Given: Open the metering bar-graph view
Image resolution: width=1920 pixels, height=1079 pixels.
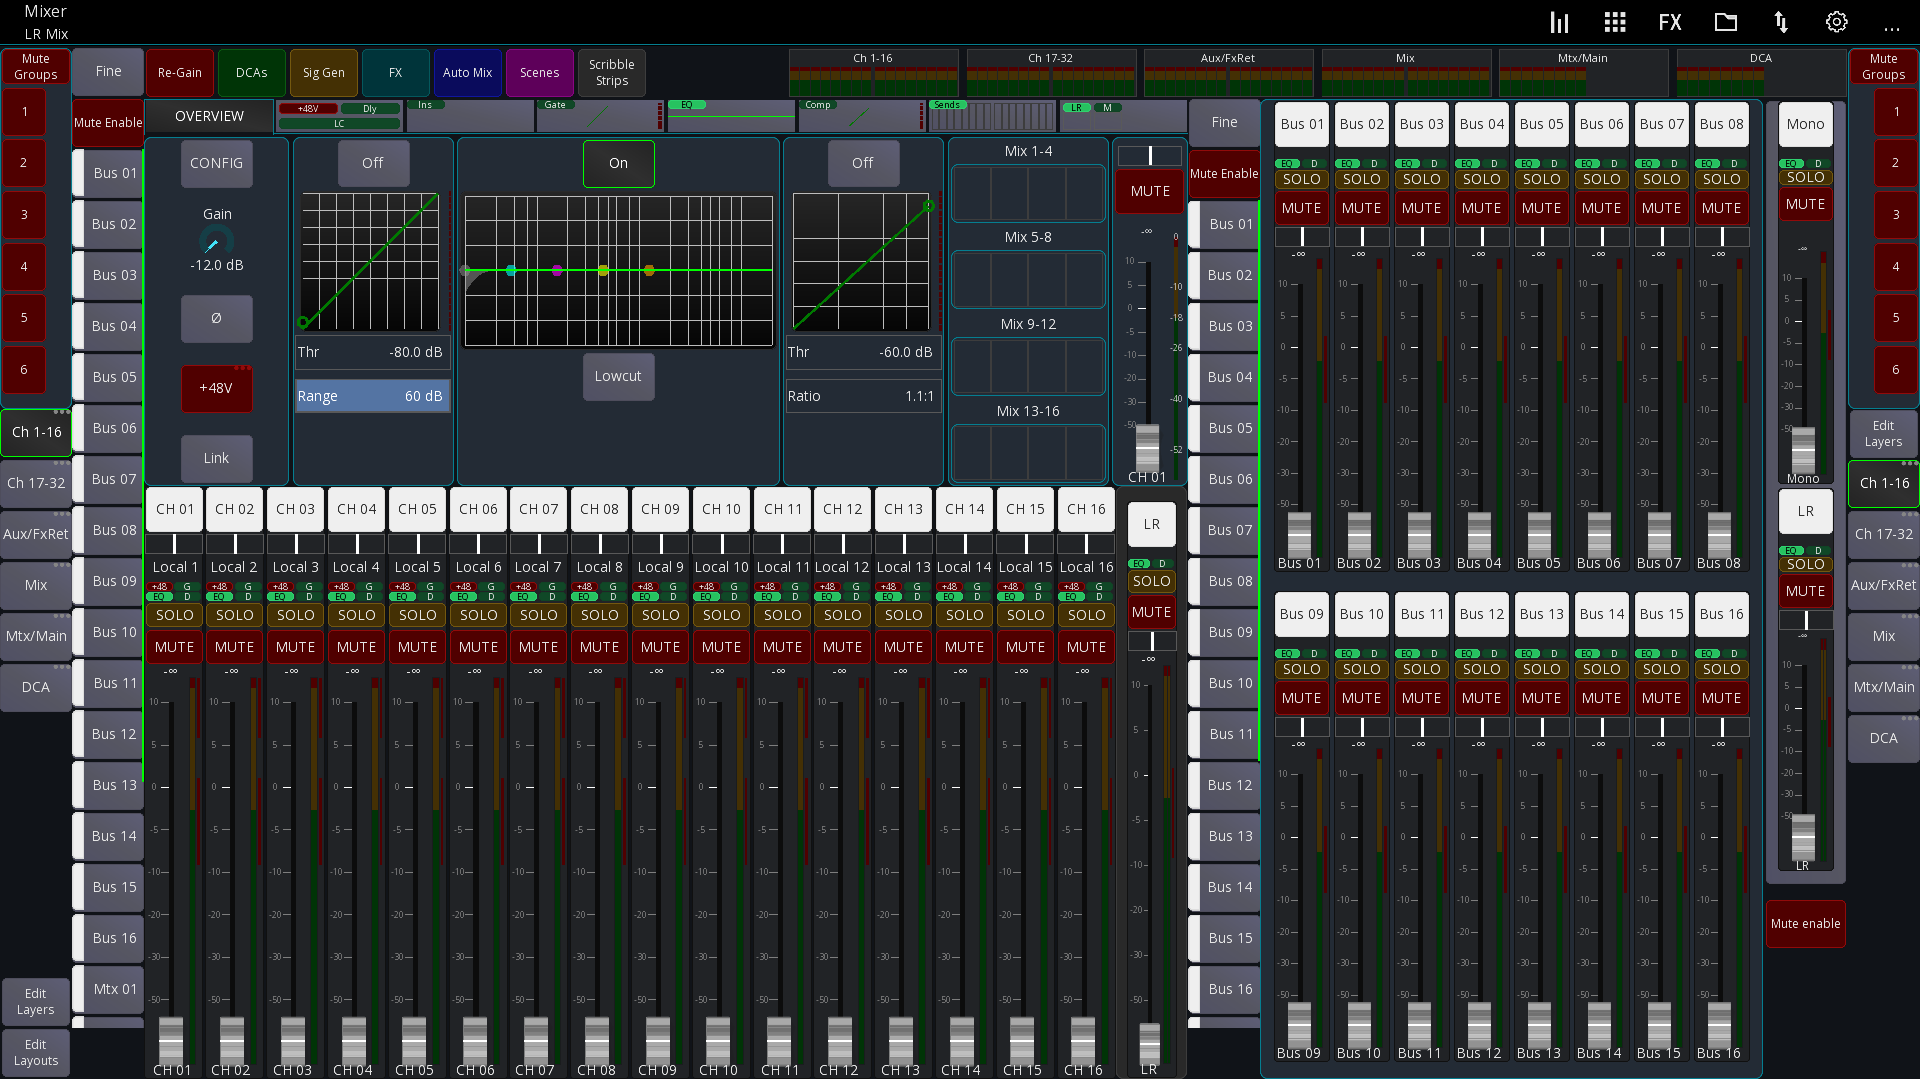Looking at the screenshot, I should tap(1560, 22).
